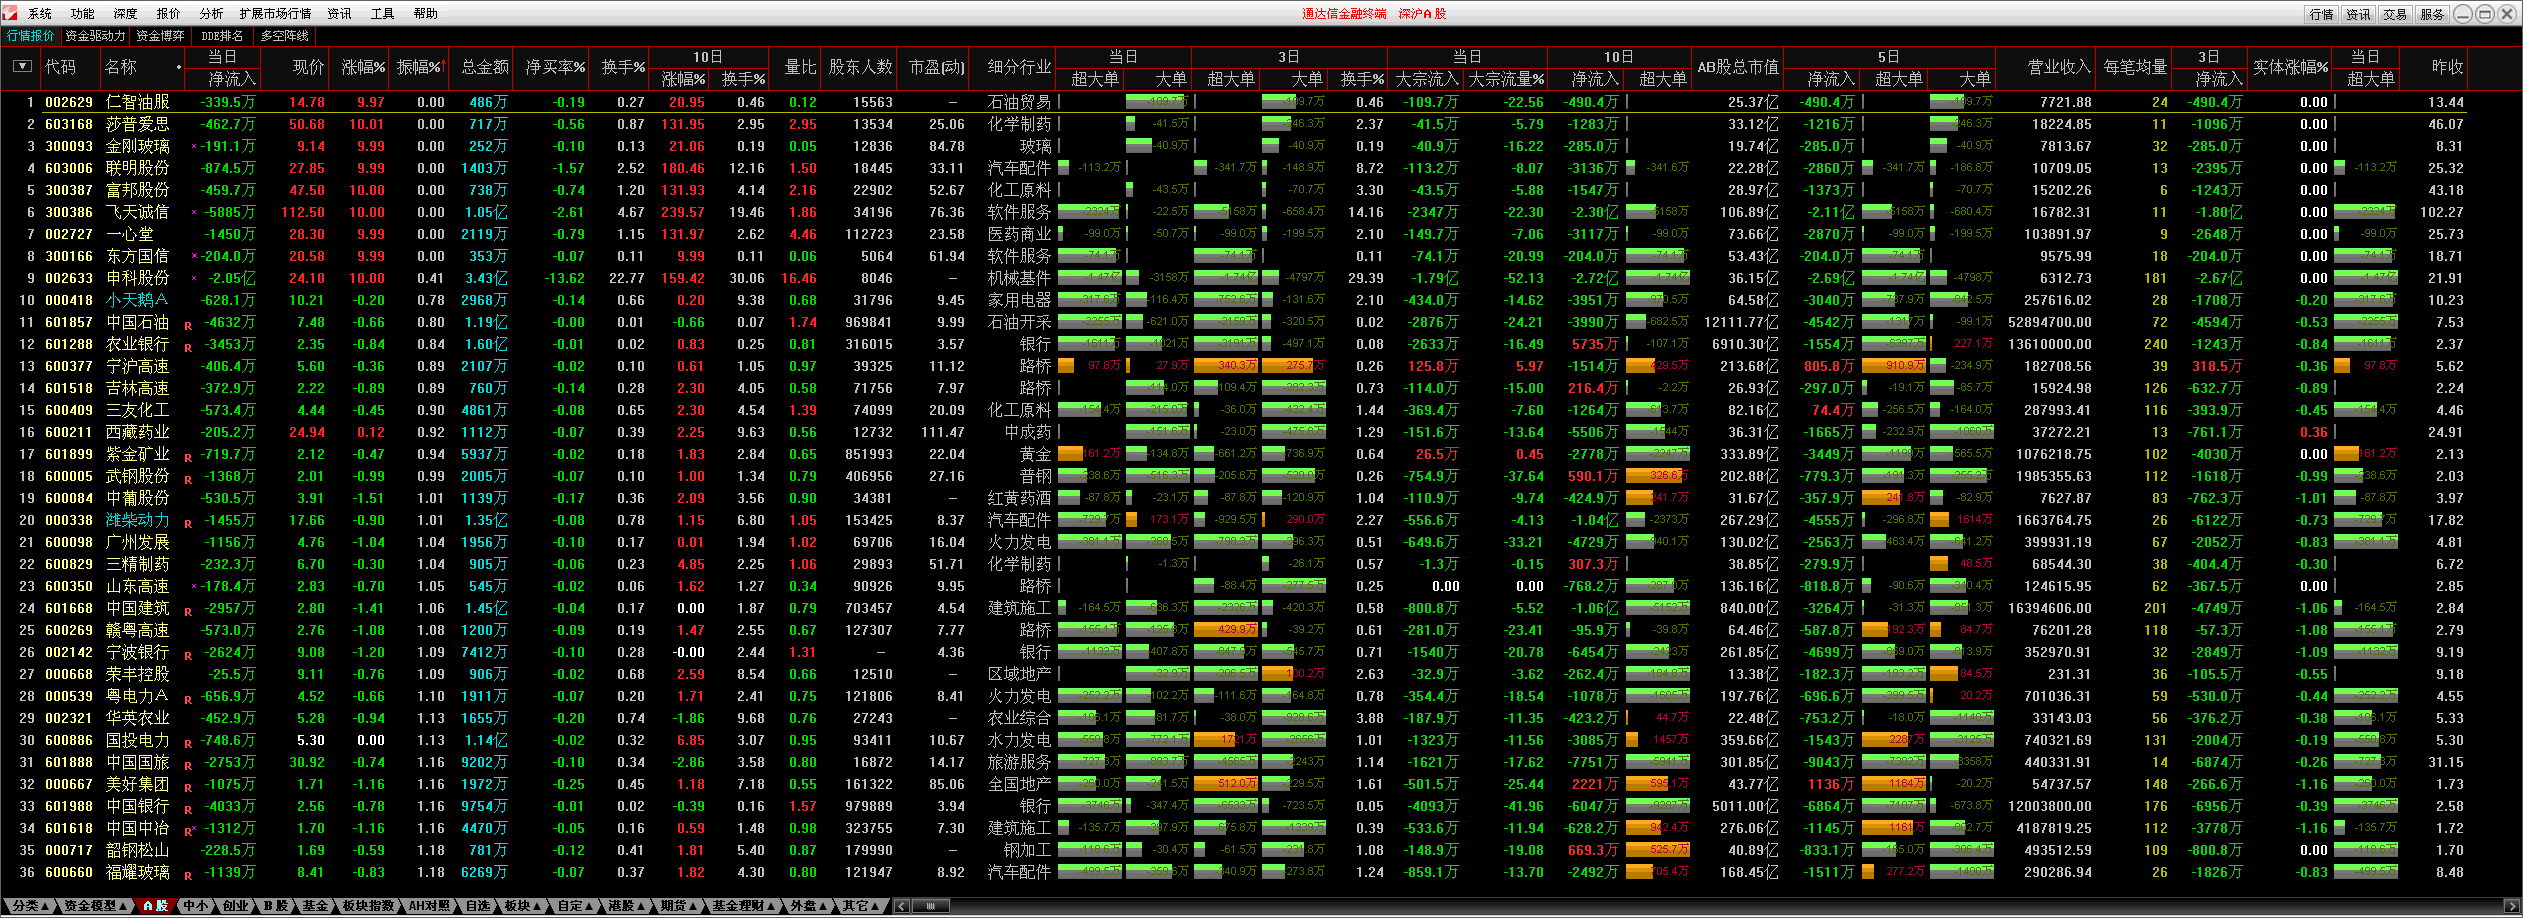Sort by the 净买率% column header
Screen dimensions: 2523x918
click(555, 67)
